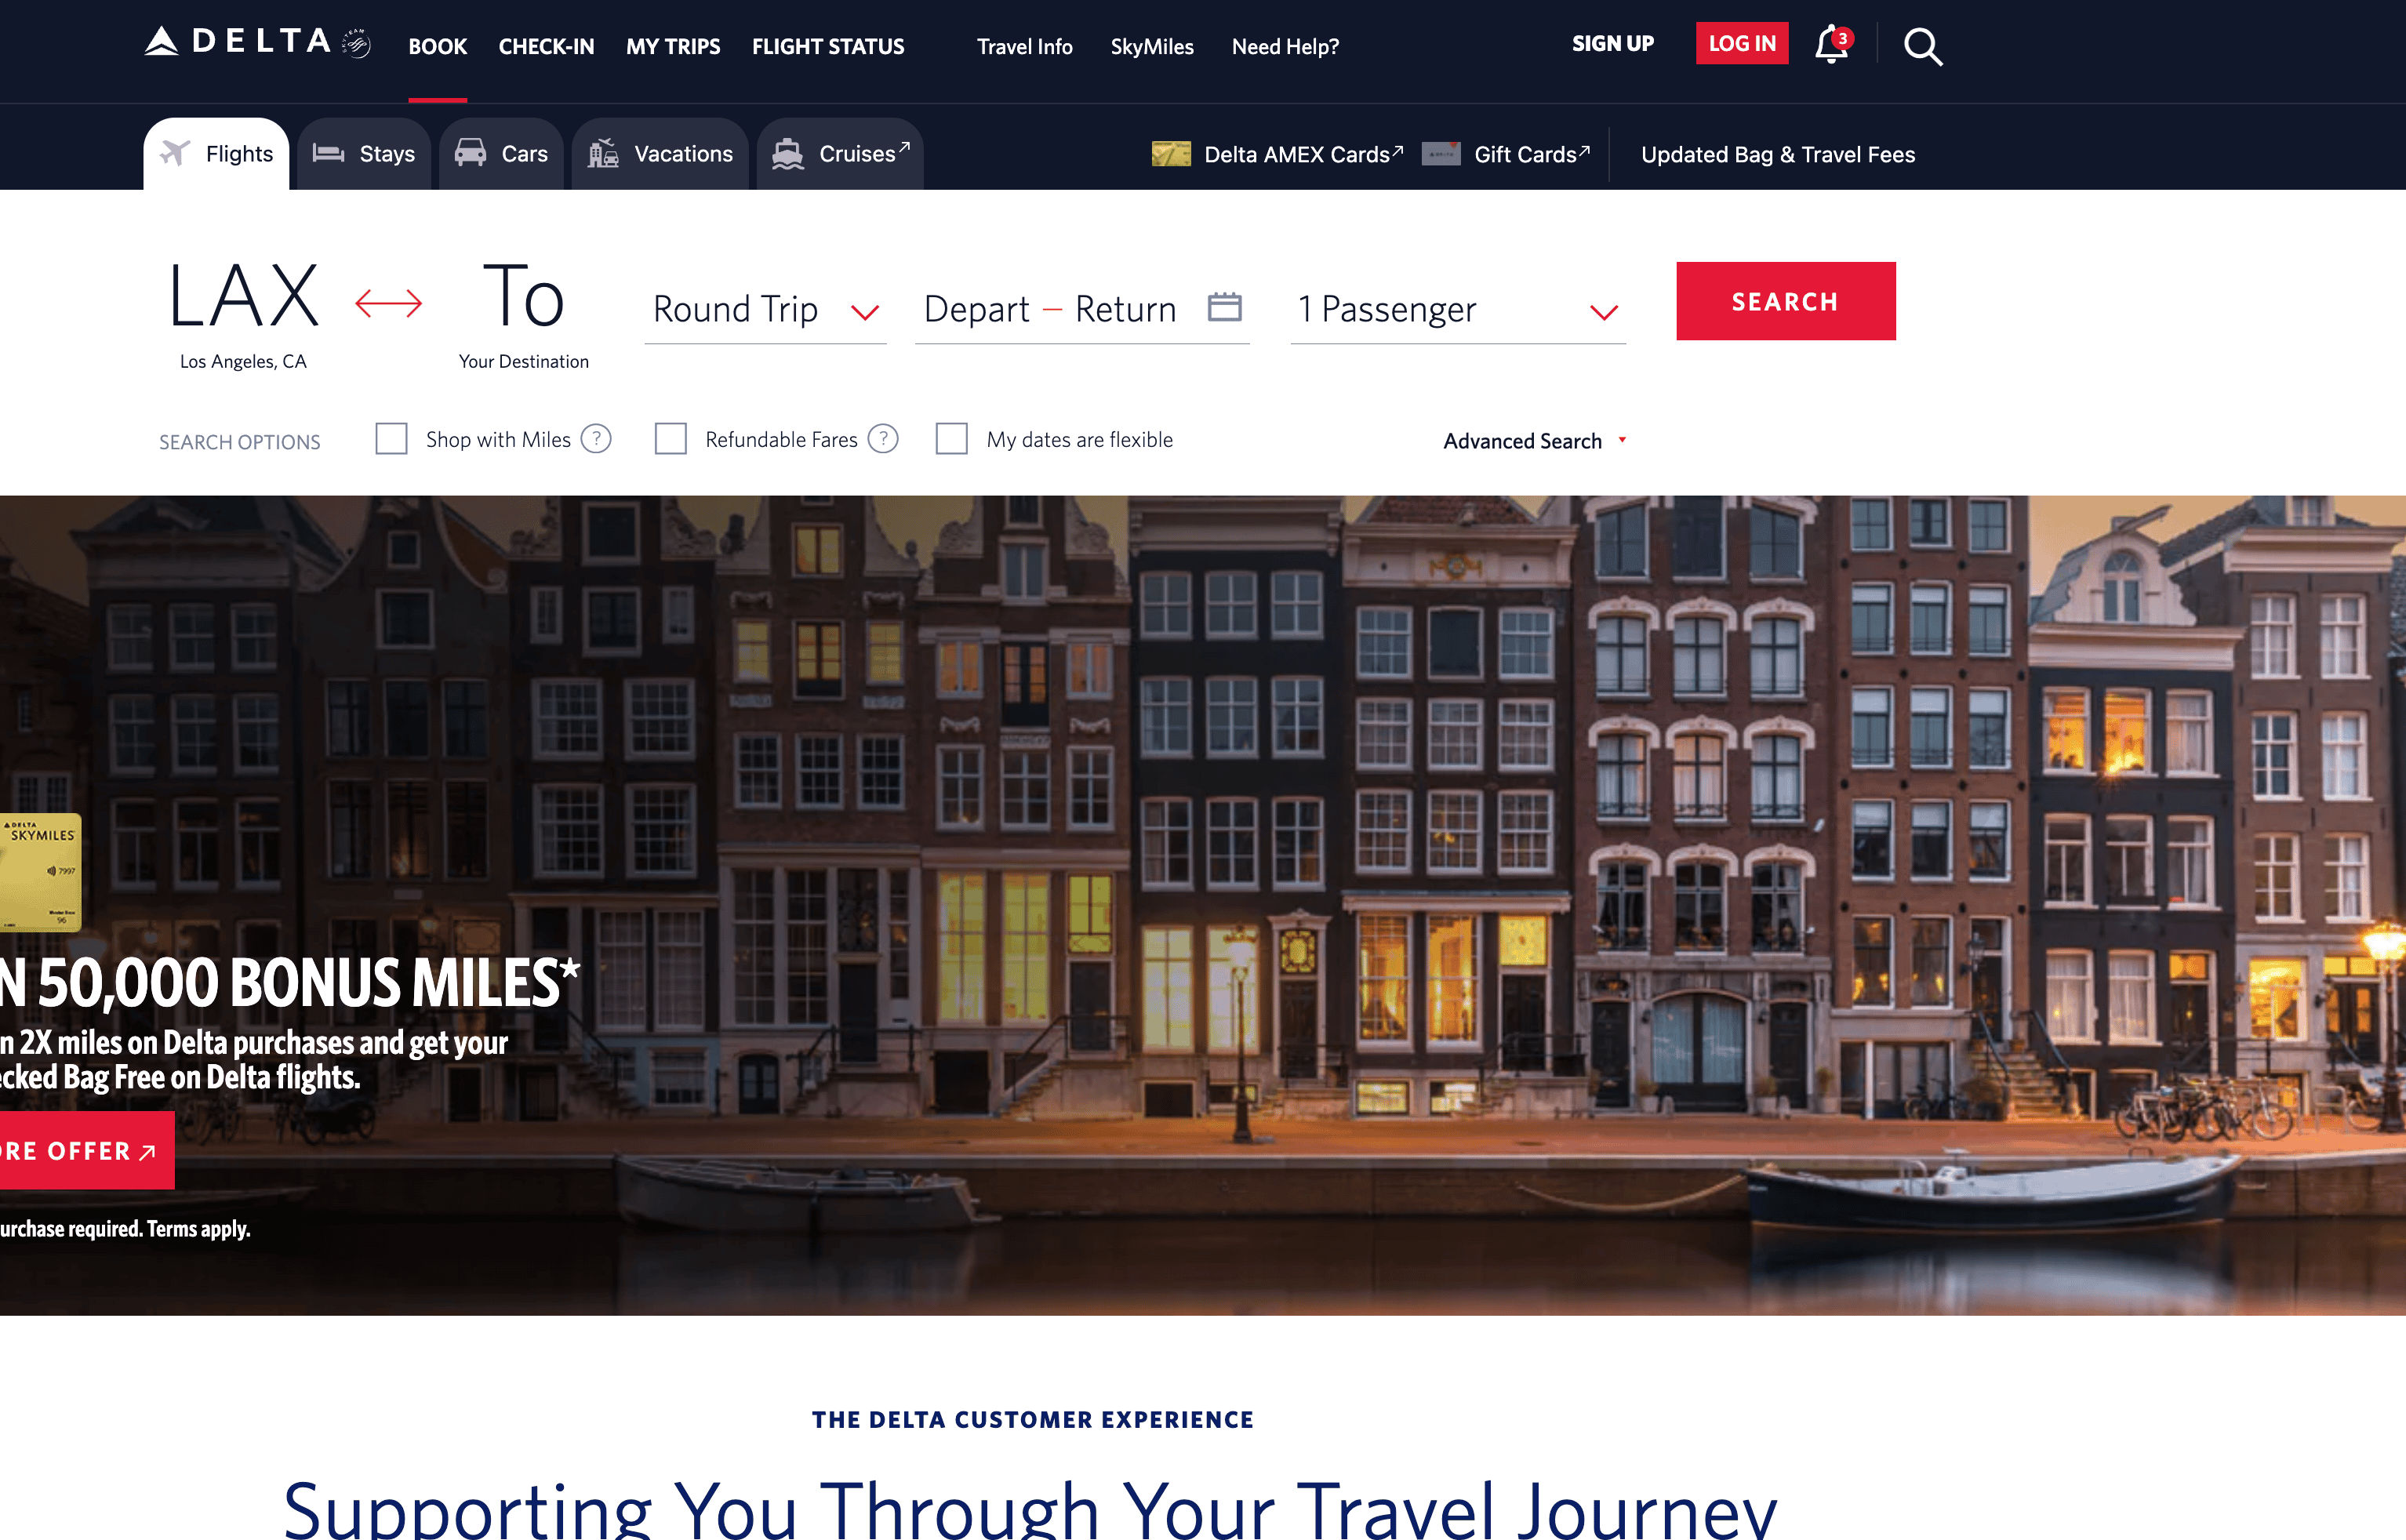Go to the Delta logo home
The image size is (2406, 1540).
(257, 43)
